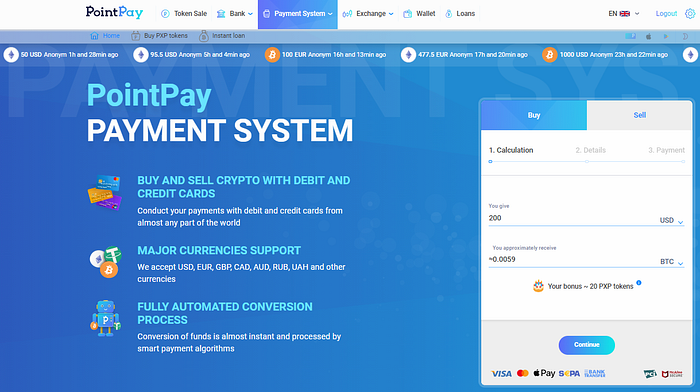Open the BTC currency dropdown
This screenshot has width=700, height=392.
tap(671, 262)
